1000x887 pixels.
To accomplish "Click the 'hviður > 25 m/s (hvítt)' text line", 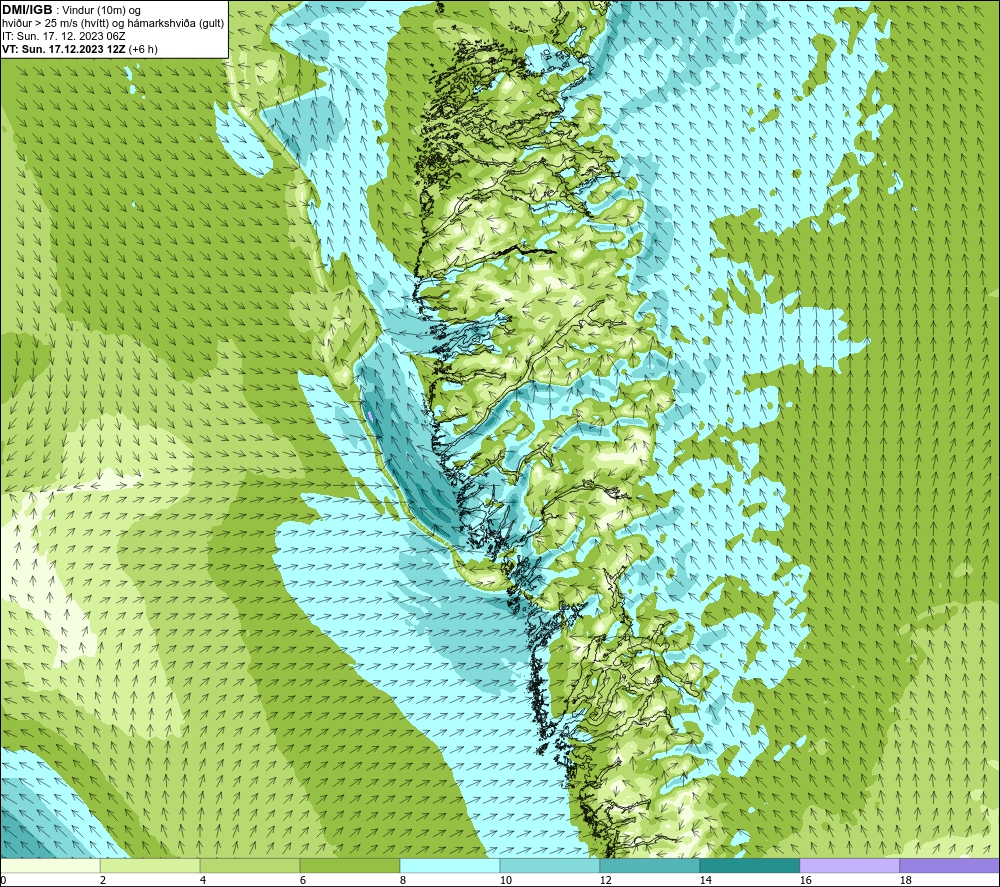I will tap(113, 24).
